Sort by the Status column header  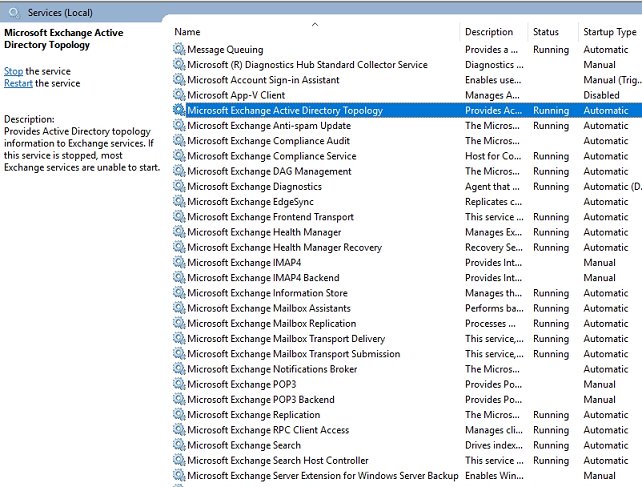(x=546, y=32)
